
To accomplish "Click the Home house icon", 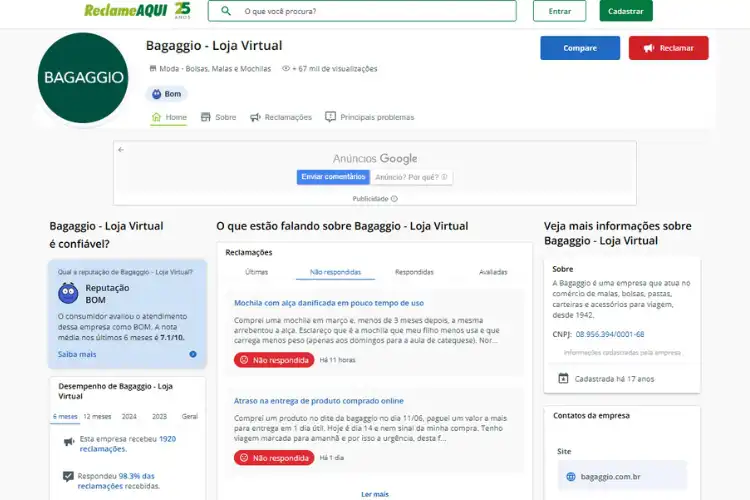I will (156, 117).
